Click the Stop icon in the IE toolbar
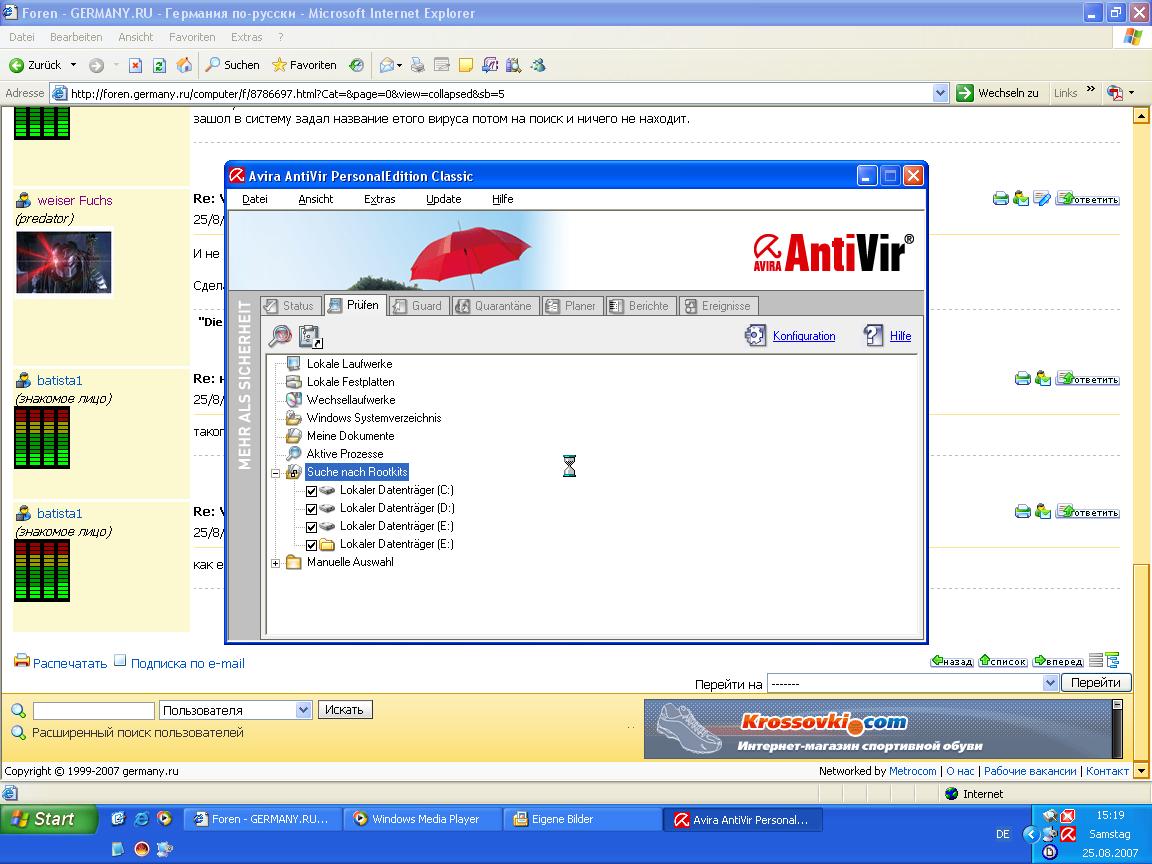Screen dimensions: 1152x864 (135, 65)
